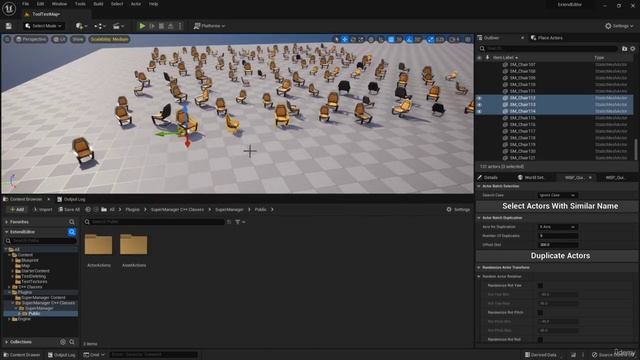Open the Axis for Duplication dropdown
Viewport: 640px width, 360px height.
557,227
